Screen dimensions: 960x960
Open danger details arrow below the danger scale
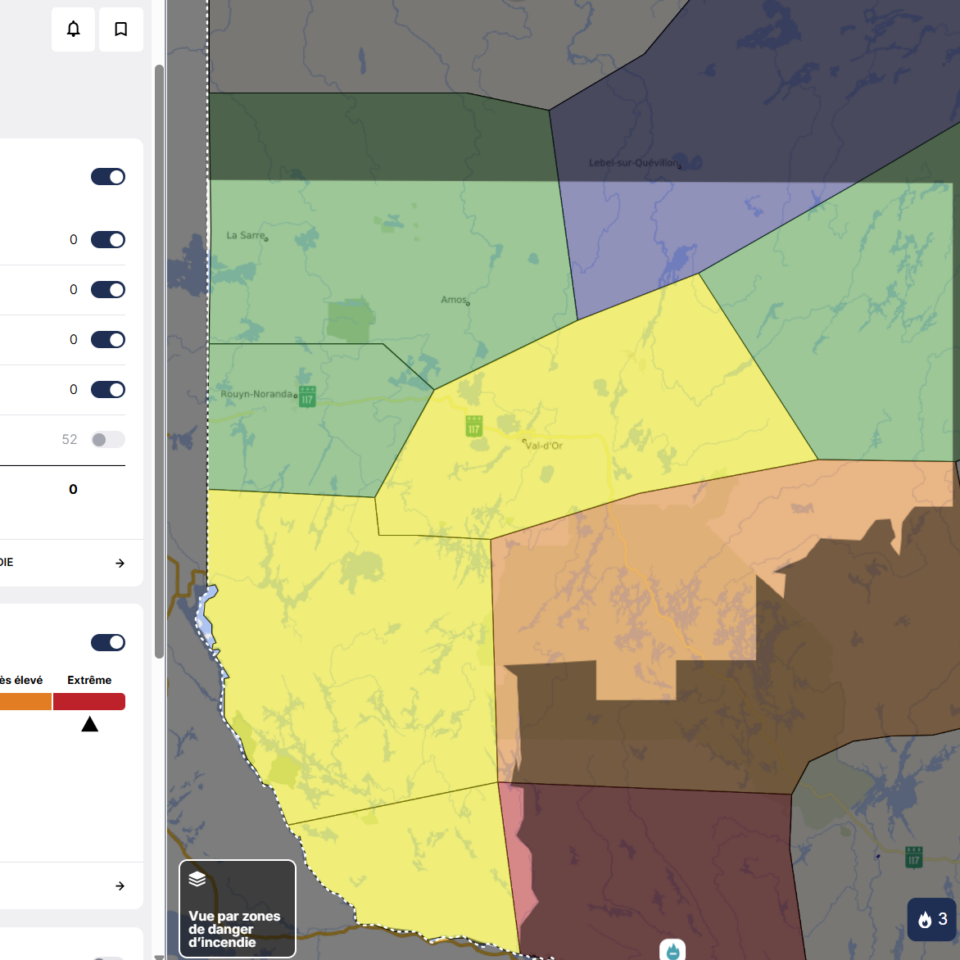pyautogui.click(x=120, y=886)
